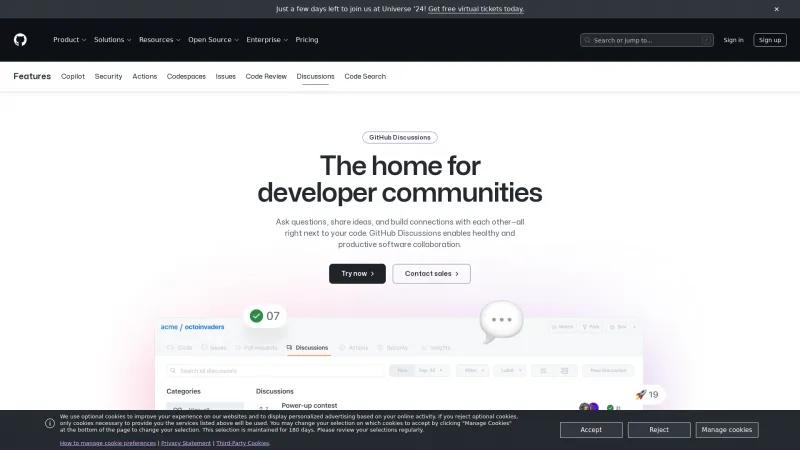This screenshot has height=450, width=800.
Task: Reject optional cookies
Action: [x=659, y=430]
